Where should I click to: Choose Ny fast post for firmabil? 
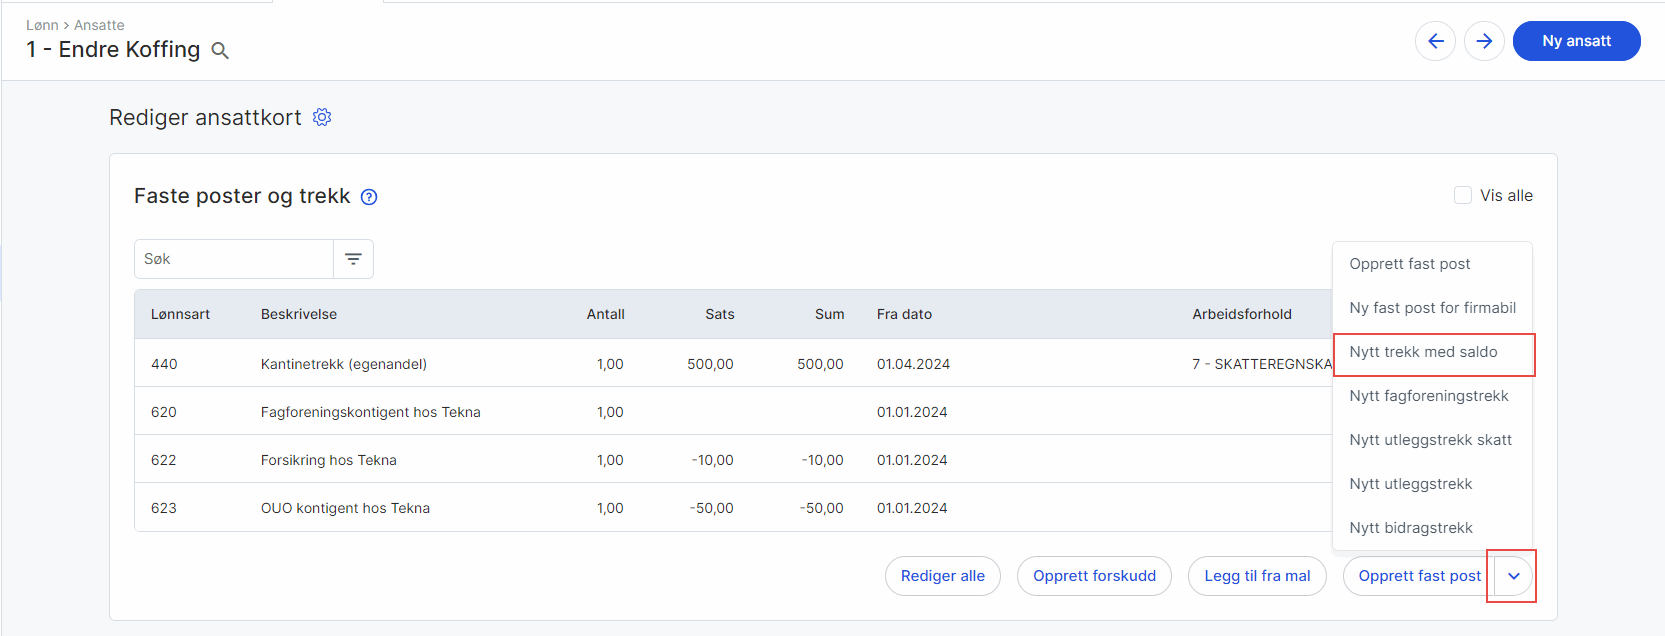(x=1432, y=308)
